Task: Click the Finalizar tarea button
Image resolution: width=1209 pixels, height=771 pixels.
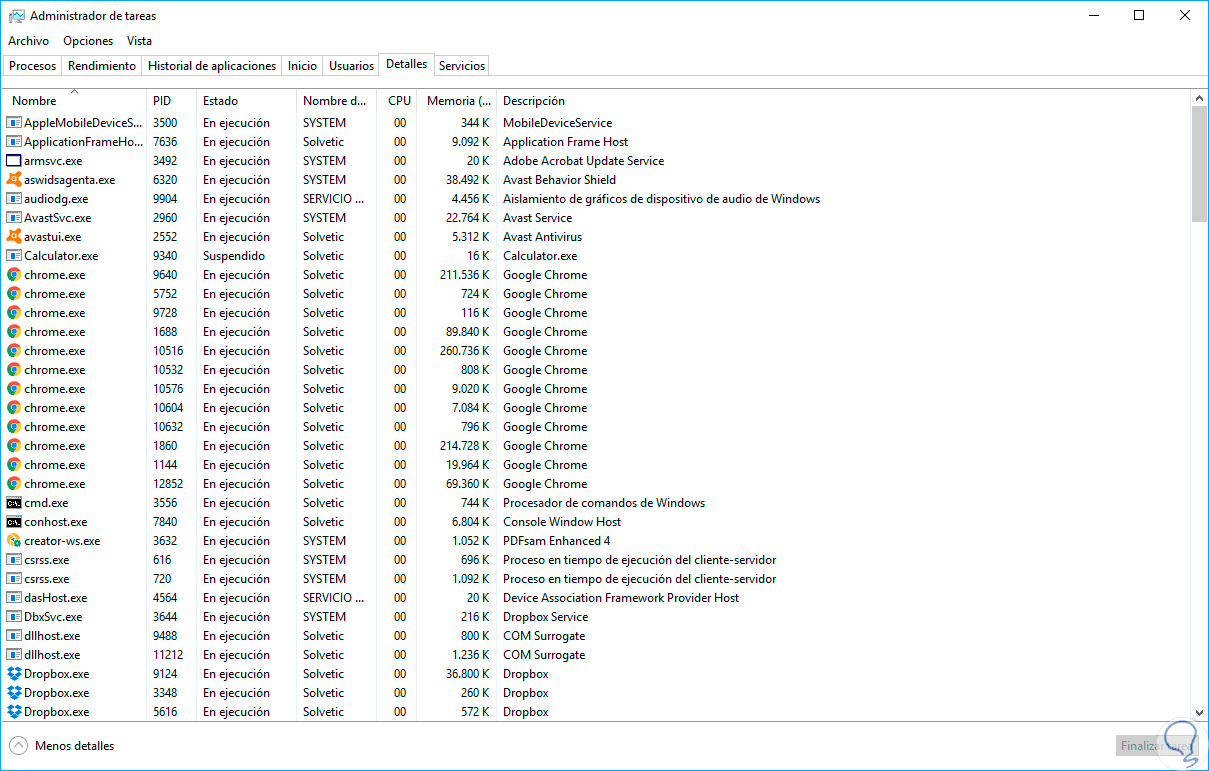Action: point(1156,746)
